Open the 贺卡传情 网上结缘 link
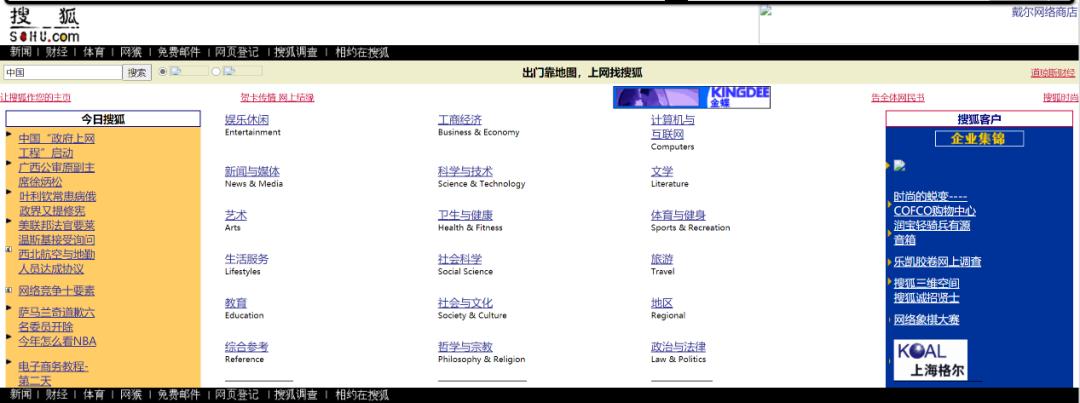 click(277, 98)
